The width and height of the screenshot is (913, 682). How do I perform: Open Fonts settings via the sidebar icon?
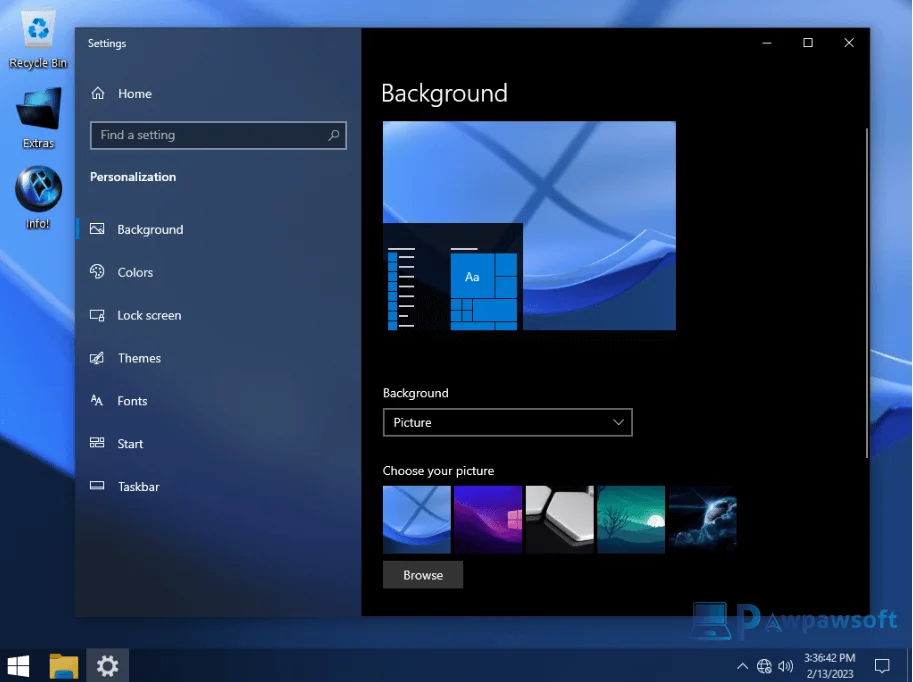point(96,400)
